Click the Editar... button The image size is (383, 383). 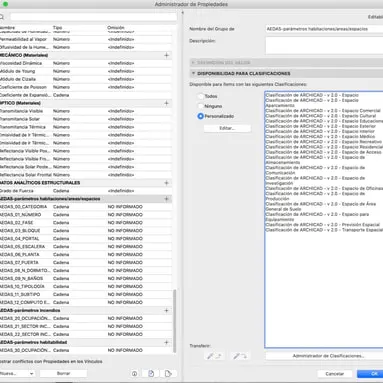(227, 128)
